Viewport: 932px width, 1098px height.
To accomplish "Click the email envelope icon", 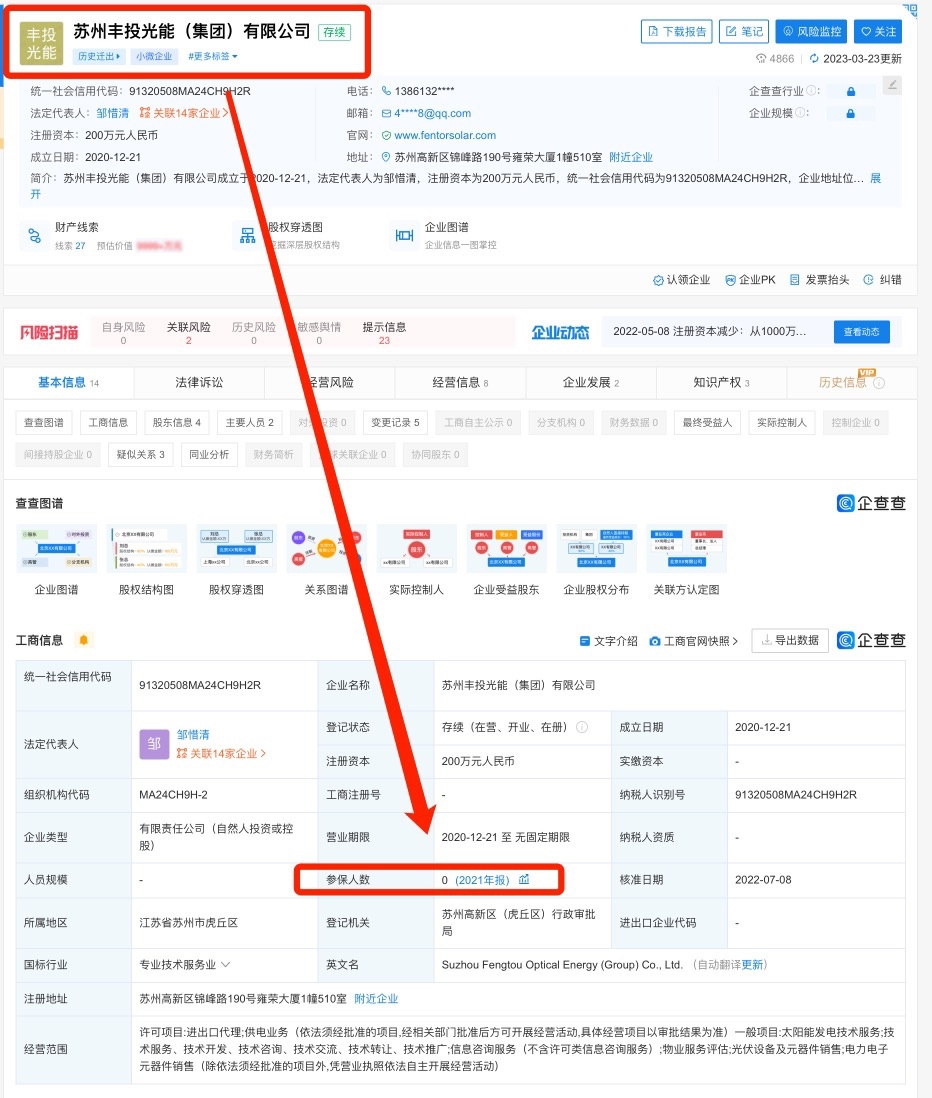I will pos(386,113).
